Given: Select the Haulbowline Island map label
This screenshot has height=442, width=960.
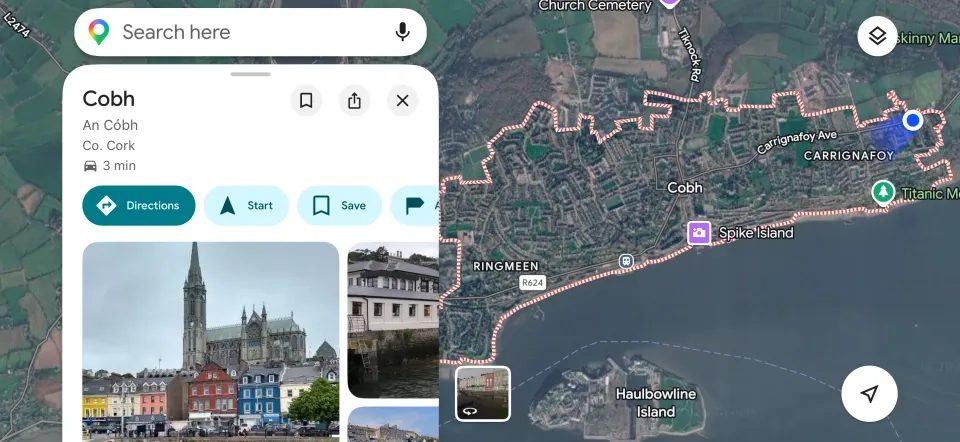Looking at the screenshot, I should 657,403.
